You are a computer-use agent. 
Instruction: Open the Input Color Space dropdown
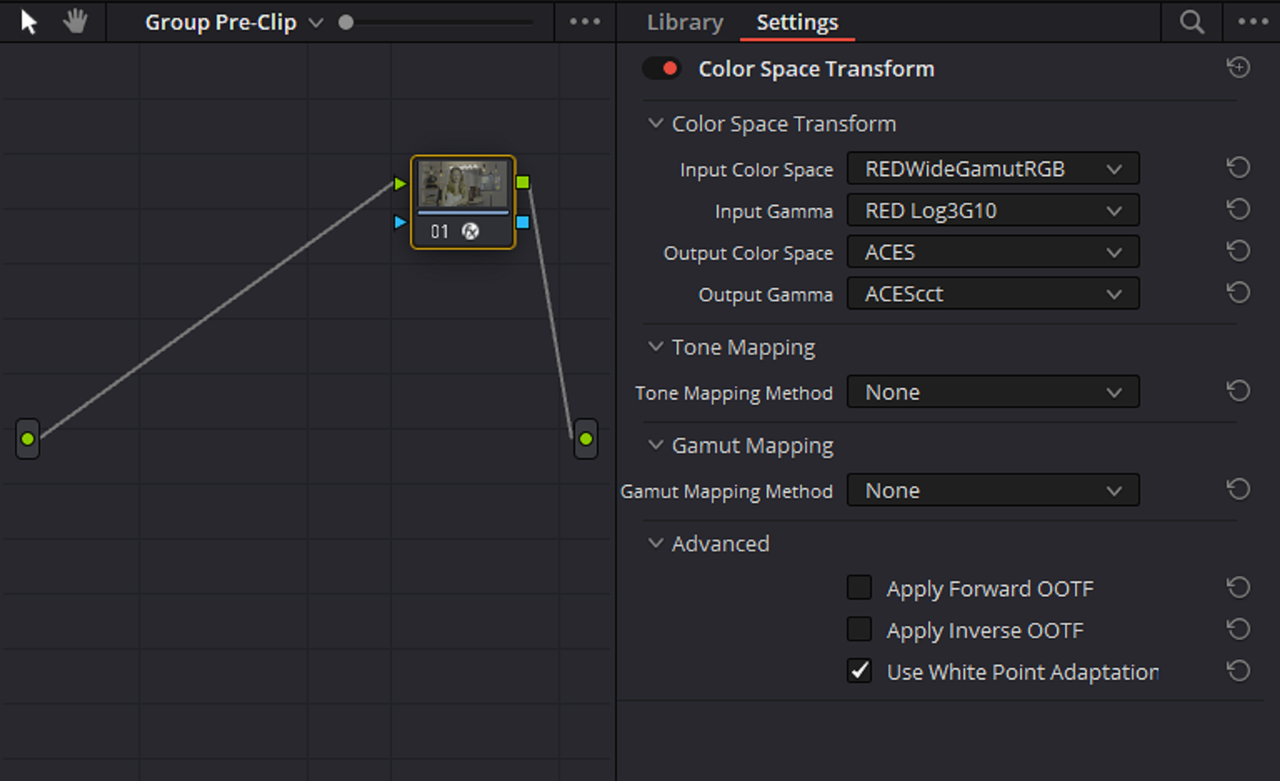coord(993,169)
